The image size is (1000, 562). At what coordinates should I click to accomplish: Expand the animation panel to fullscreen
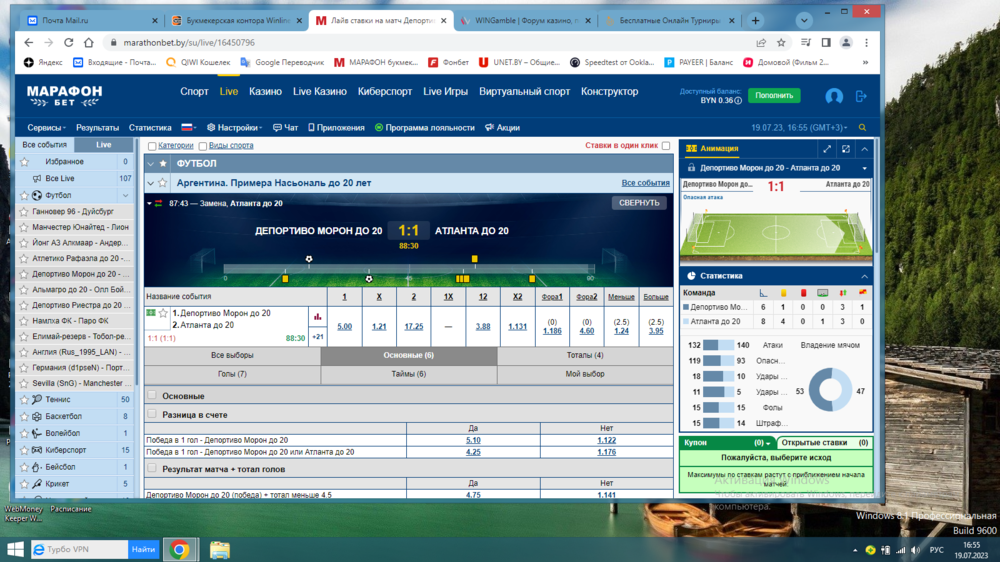(x=827, y=149)
